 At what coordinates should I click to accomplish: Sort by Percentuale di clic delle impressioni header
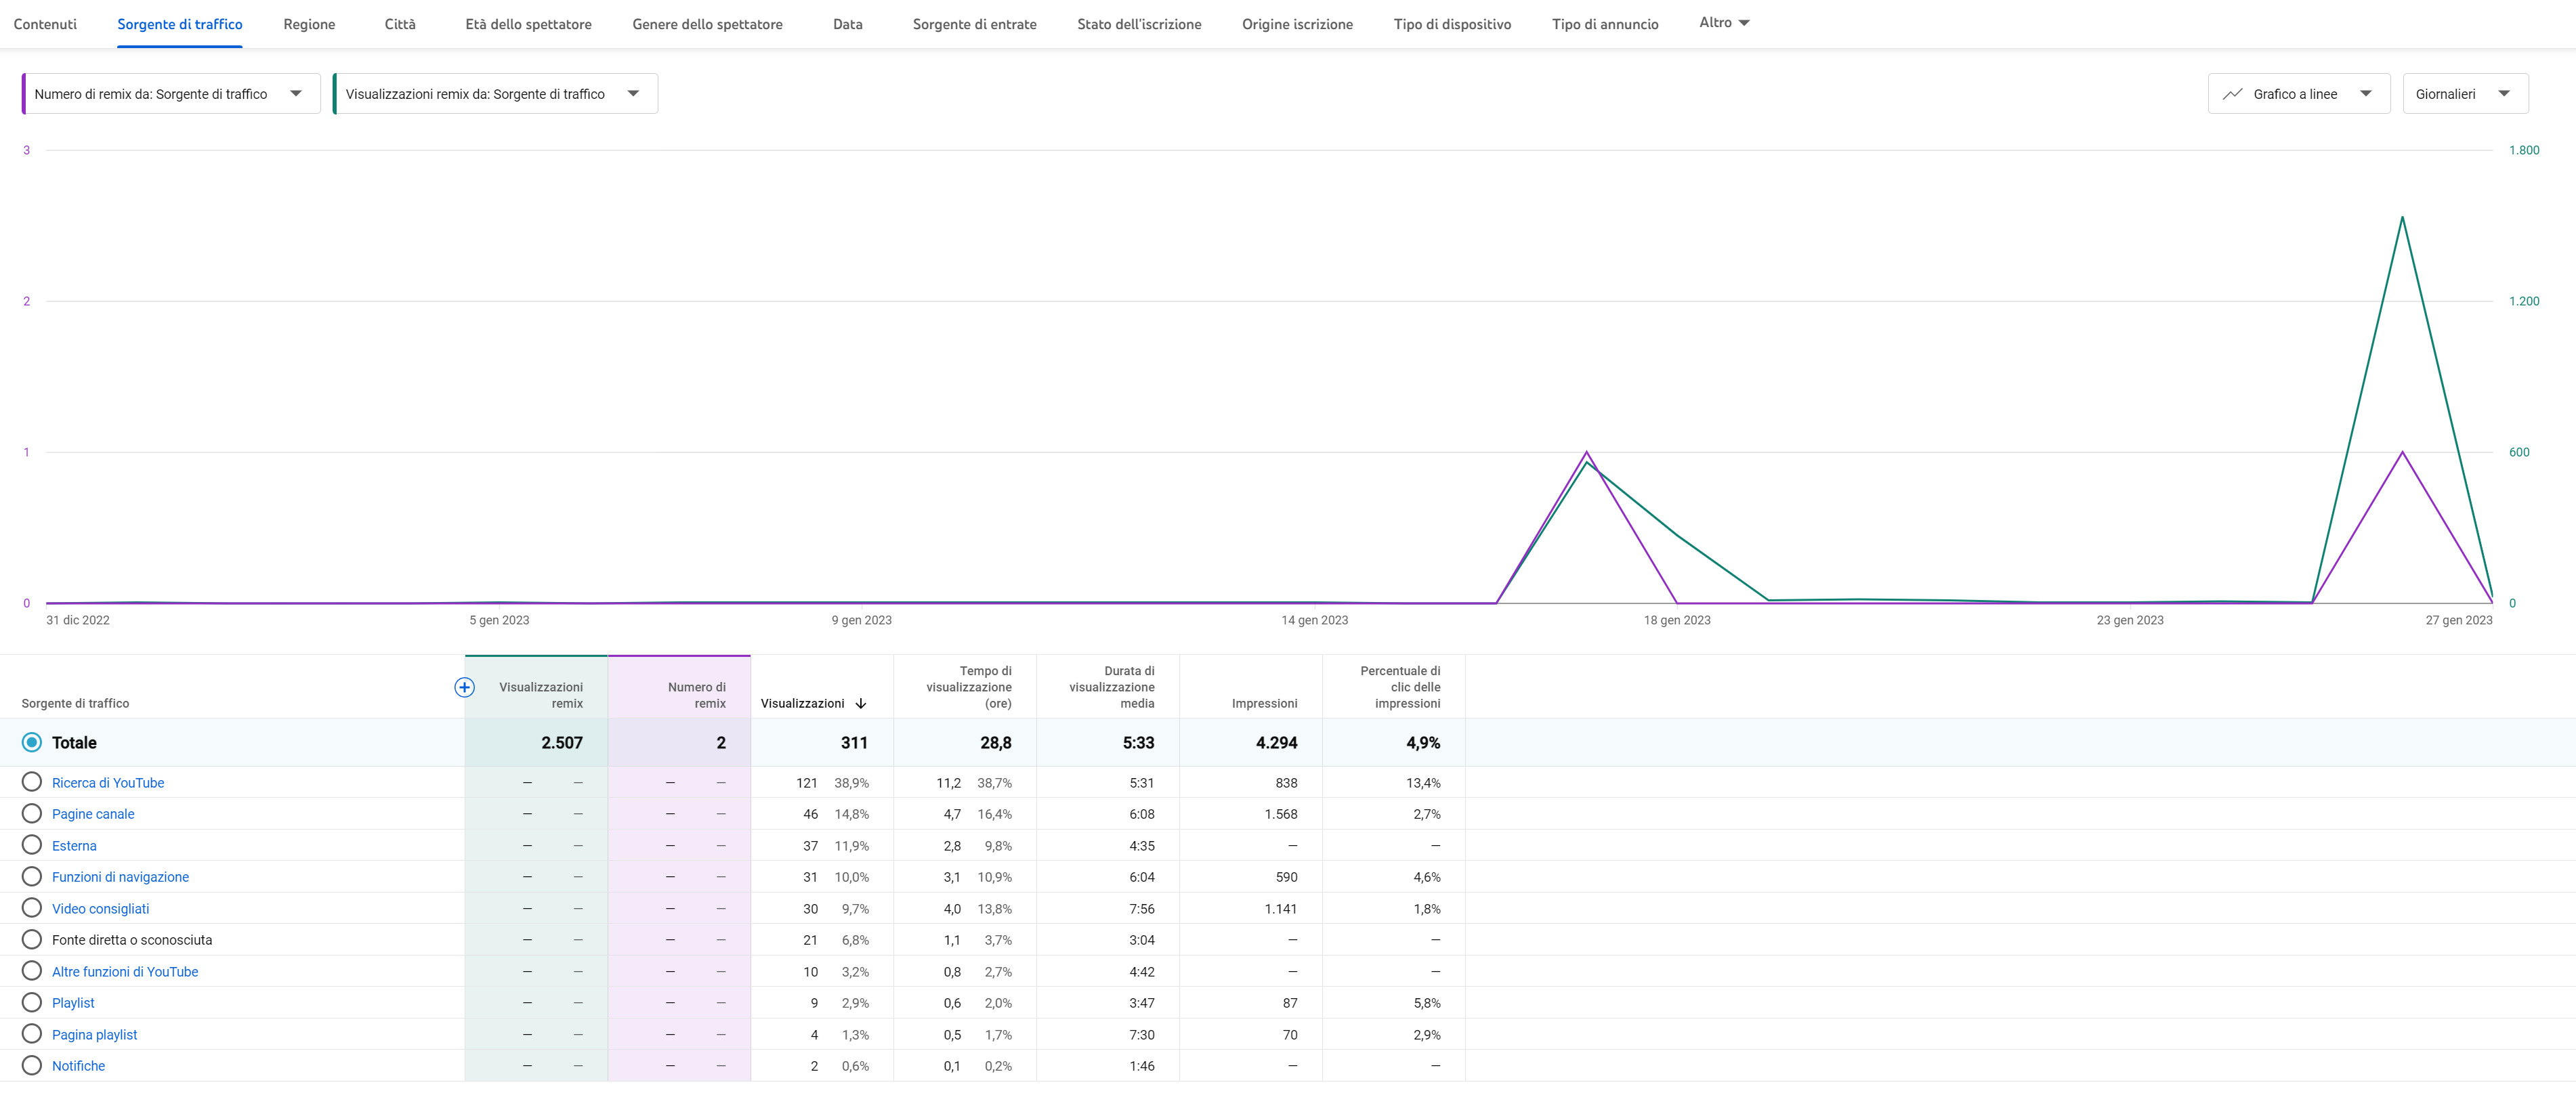point(1400,687)
